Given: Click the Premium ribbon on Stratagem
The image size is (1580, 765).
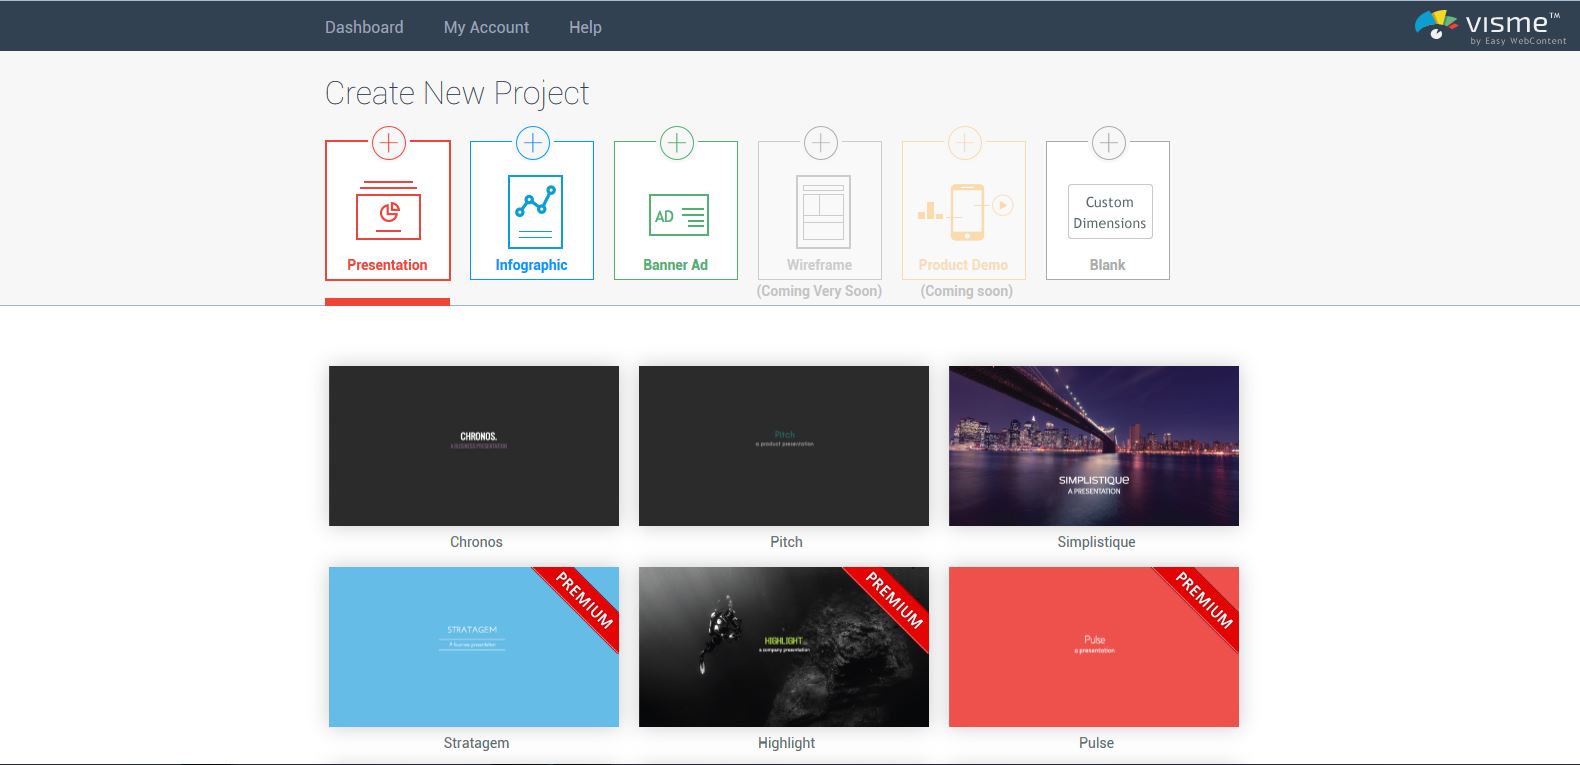Looking at the screenshot, I should tap(583, 601).
